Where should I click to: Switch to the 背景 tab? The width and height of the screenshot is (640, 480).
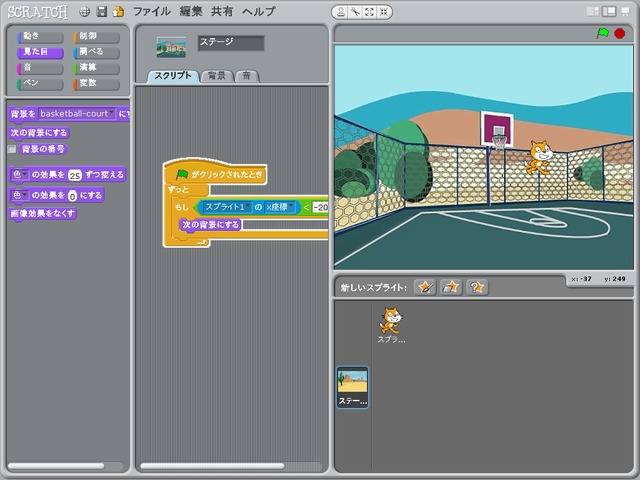click(x=217, y=76)
